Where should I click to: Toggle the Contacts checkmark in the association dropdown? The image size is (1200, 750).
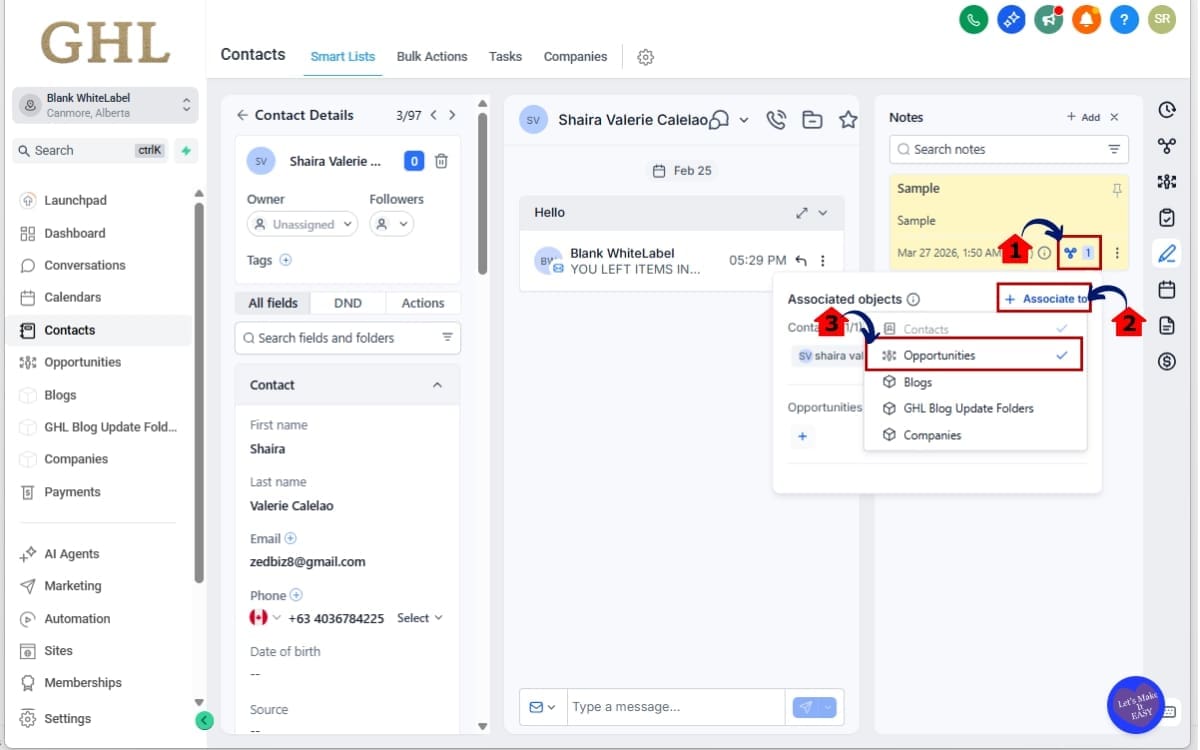tap(1061, 328)
